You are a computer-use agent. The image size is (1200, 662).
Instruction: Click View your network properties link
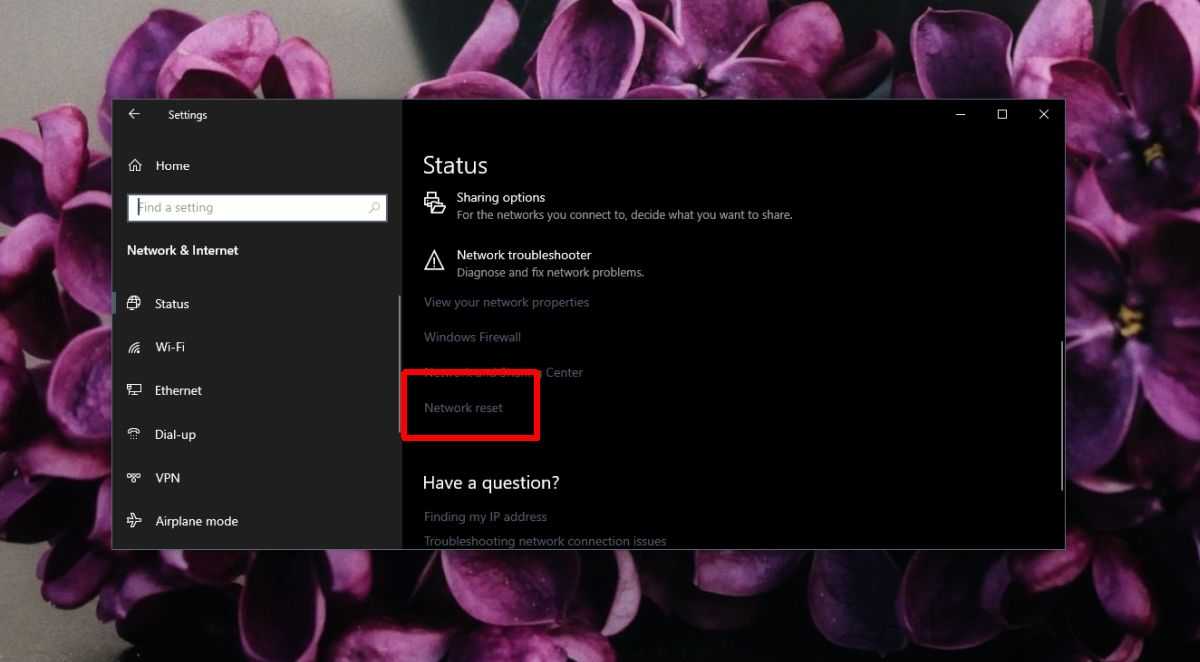point(506,302)
